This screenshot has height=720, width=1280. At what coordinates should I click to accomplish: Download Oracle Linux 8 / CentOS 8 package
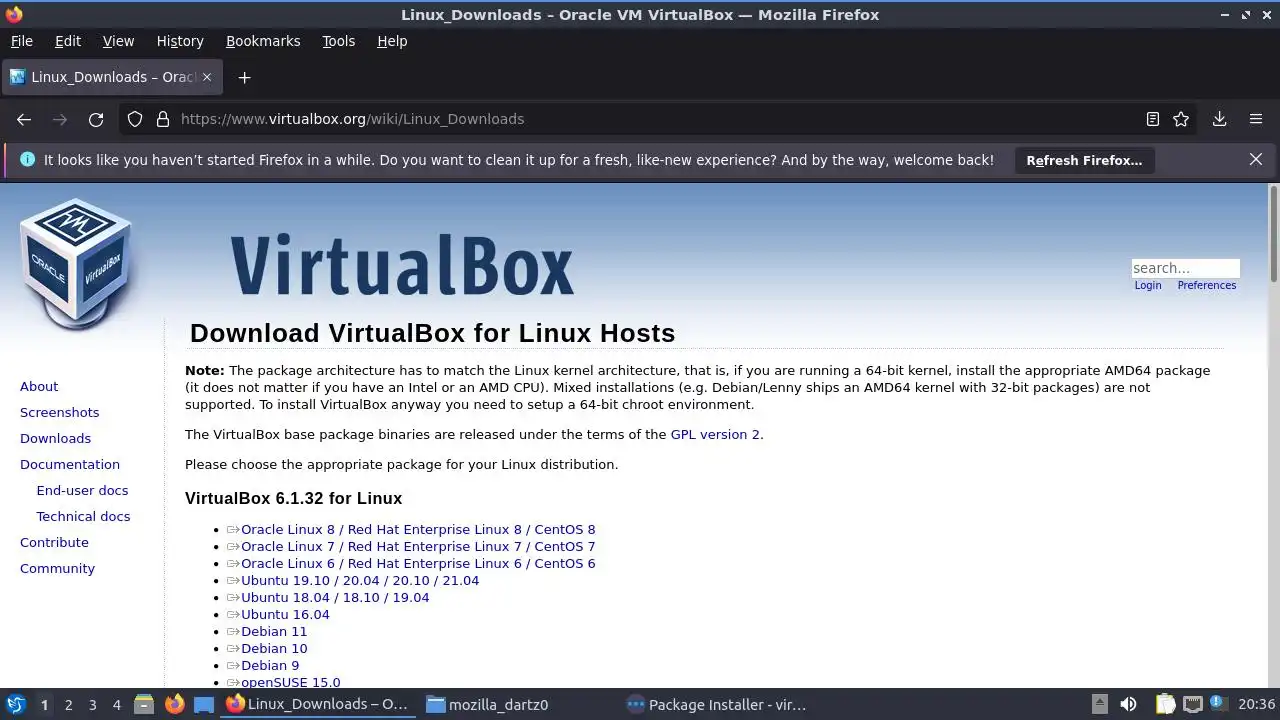click(x=418, y=529)
